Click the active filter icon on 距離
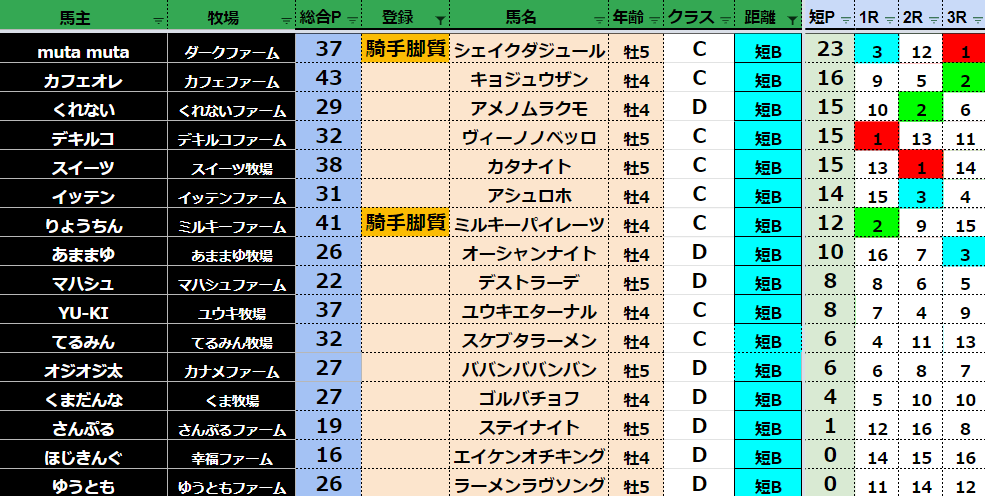Screen dimensions: 985x496 [x=791, y=19]
